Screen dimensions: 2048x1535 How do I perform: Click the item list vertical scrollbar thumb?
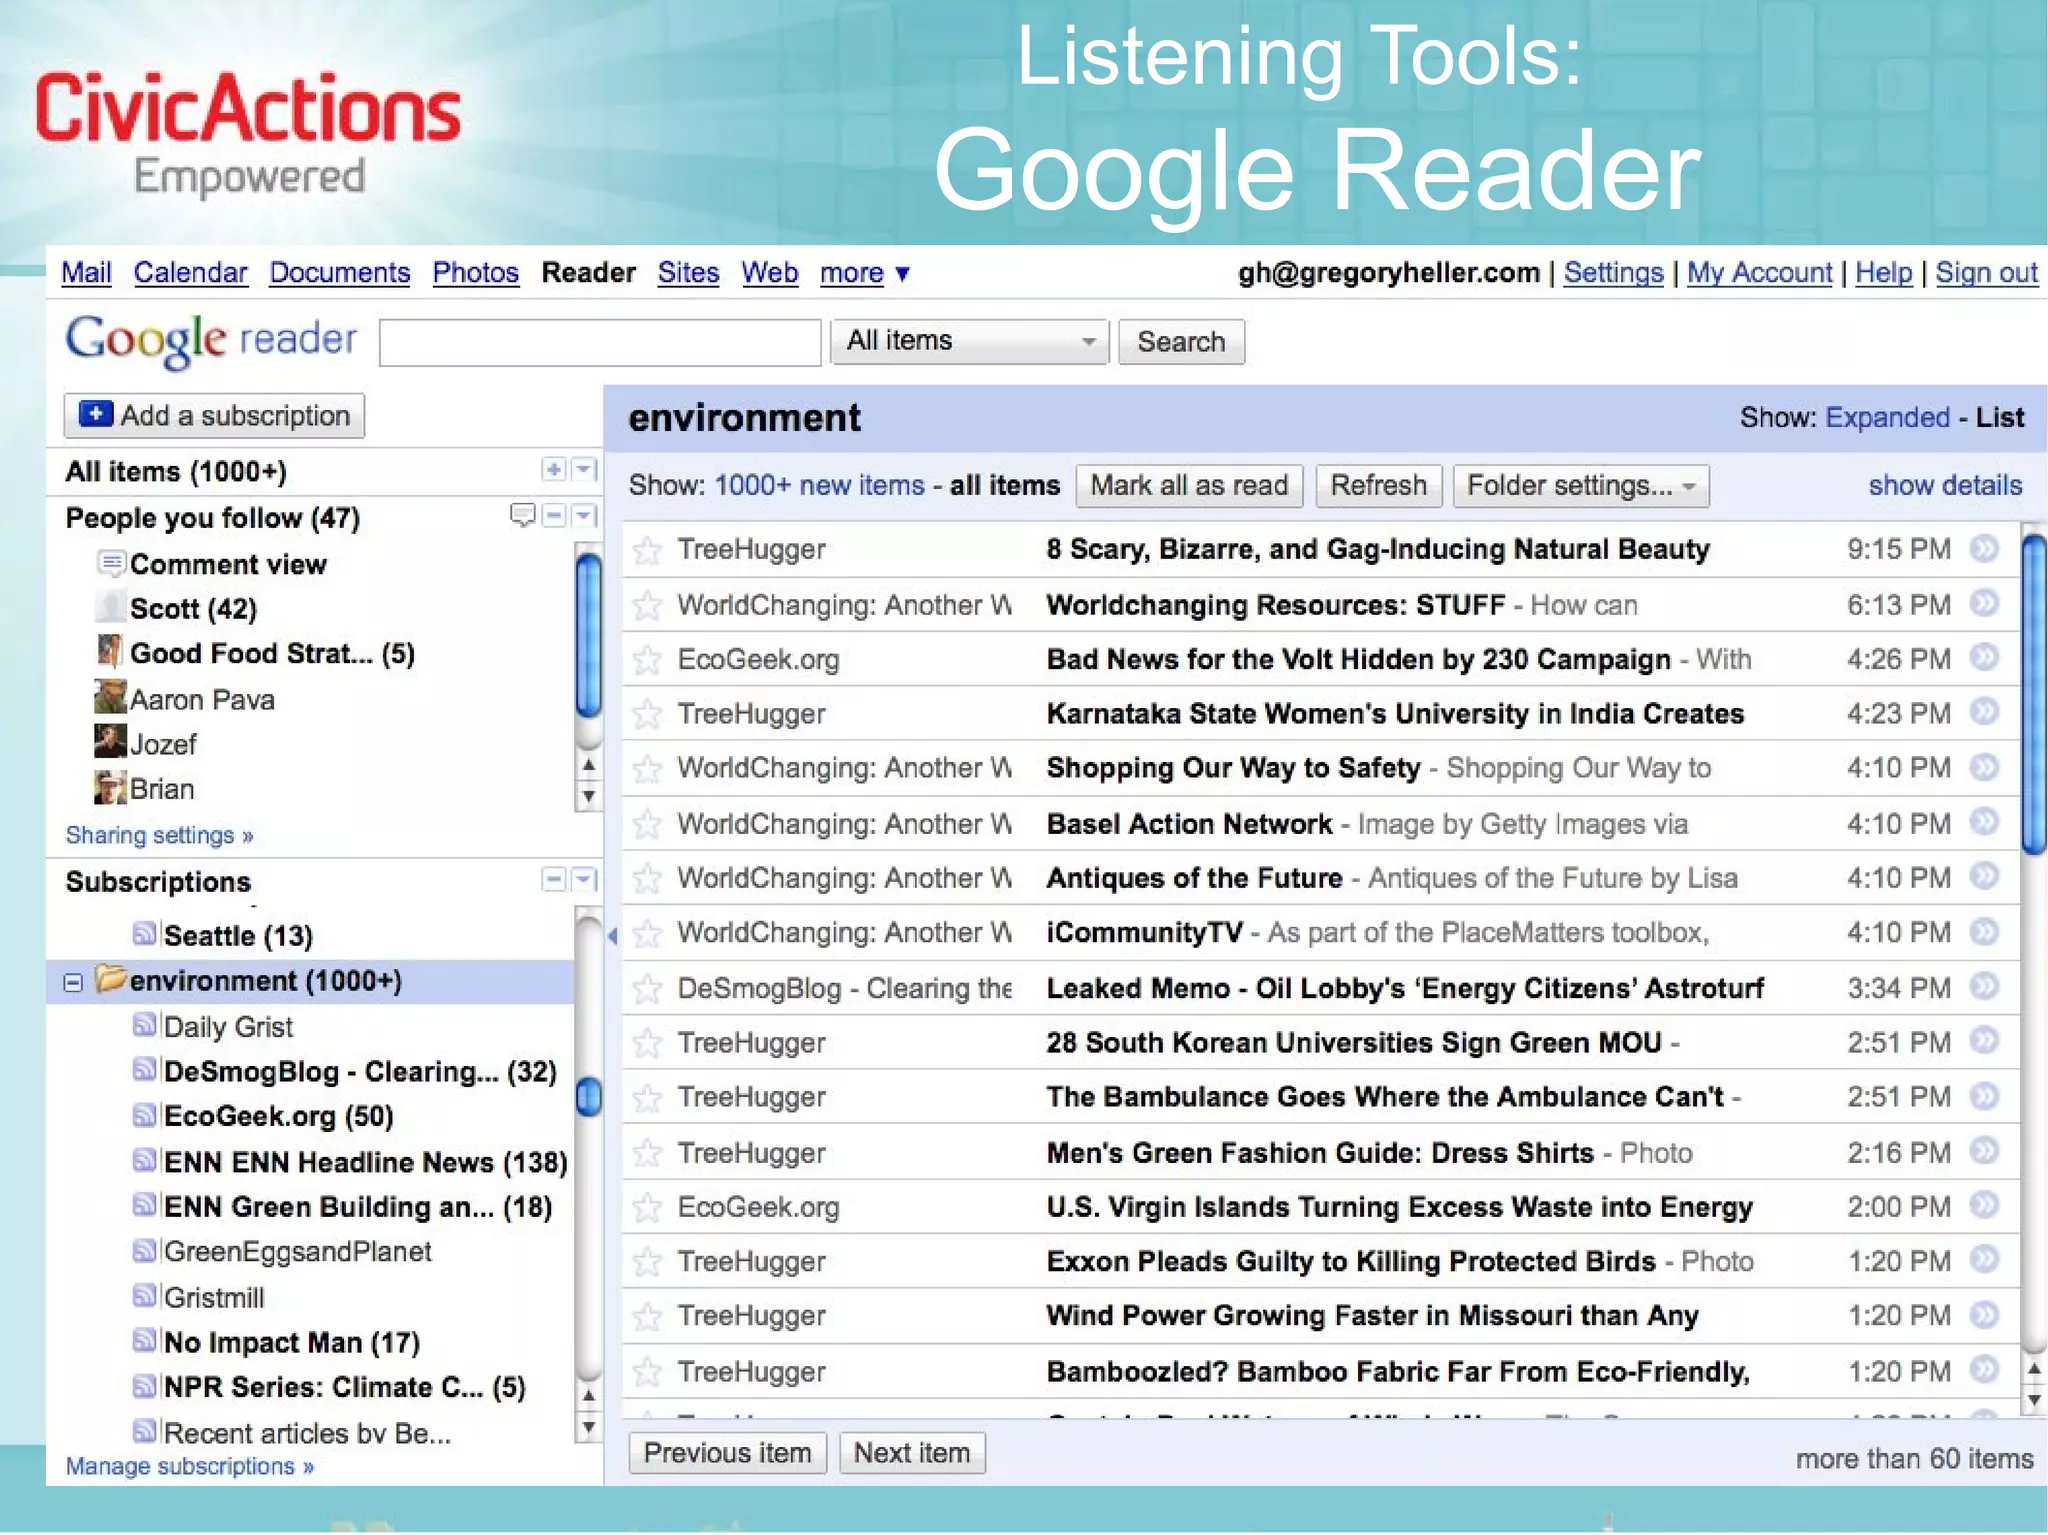2034,695
